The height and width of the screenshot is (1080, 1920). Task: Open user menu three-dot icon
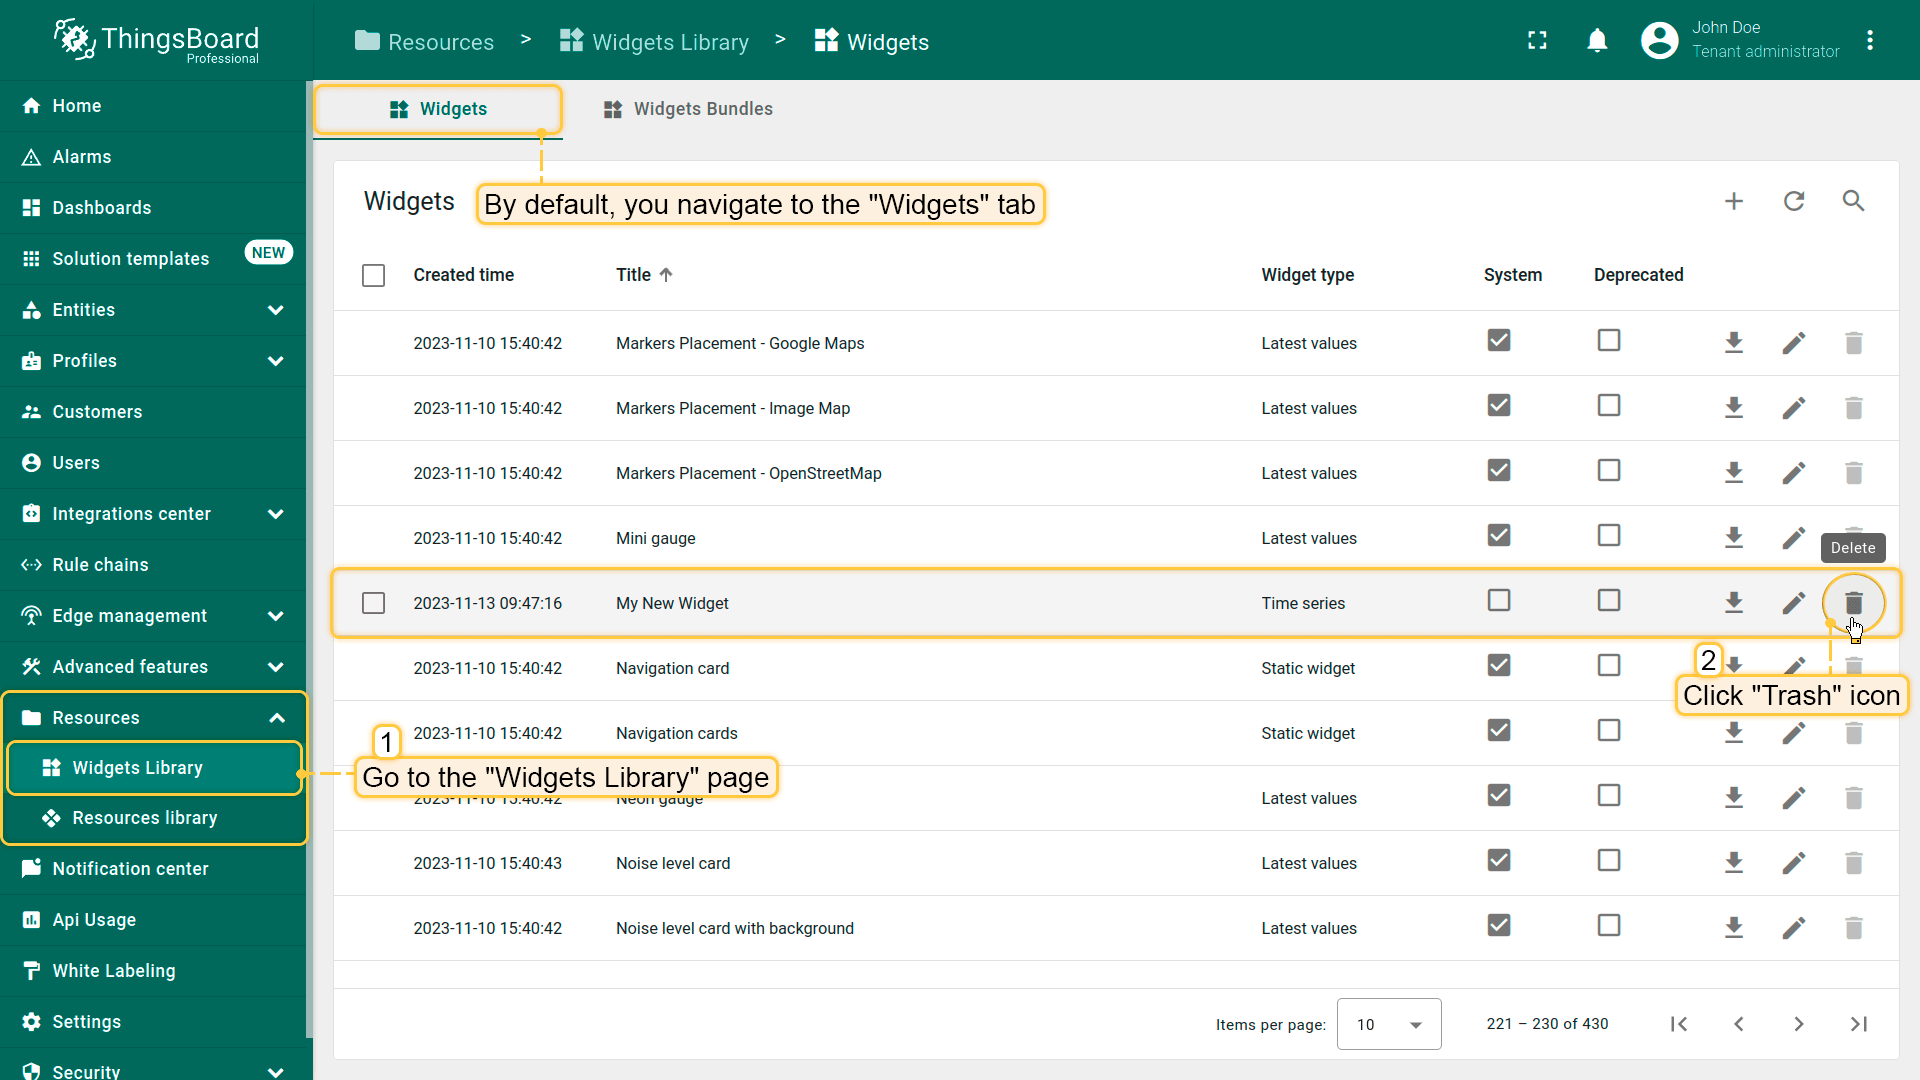tap(1870, 41)
